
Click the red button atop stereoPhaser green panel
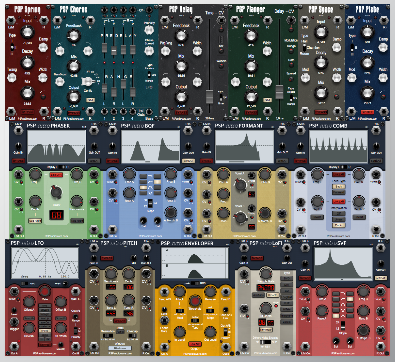tap(56, 175)
